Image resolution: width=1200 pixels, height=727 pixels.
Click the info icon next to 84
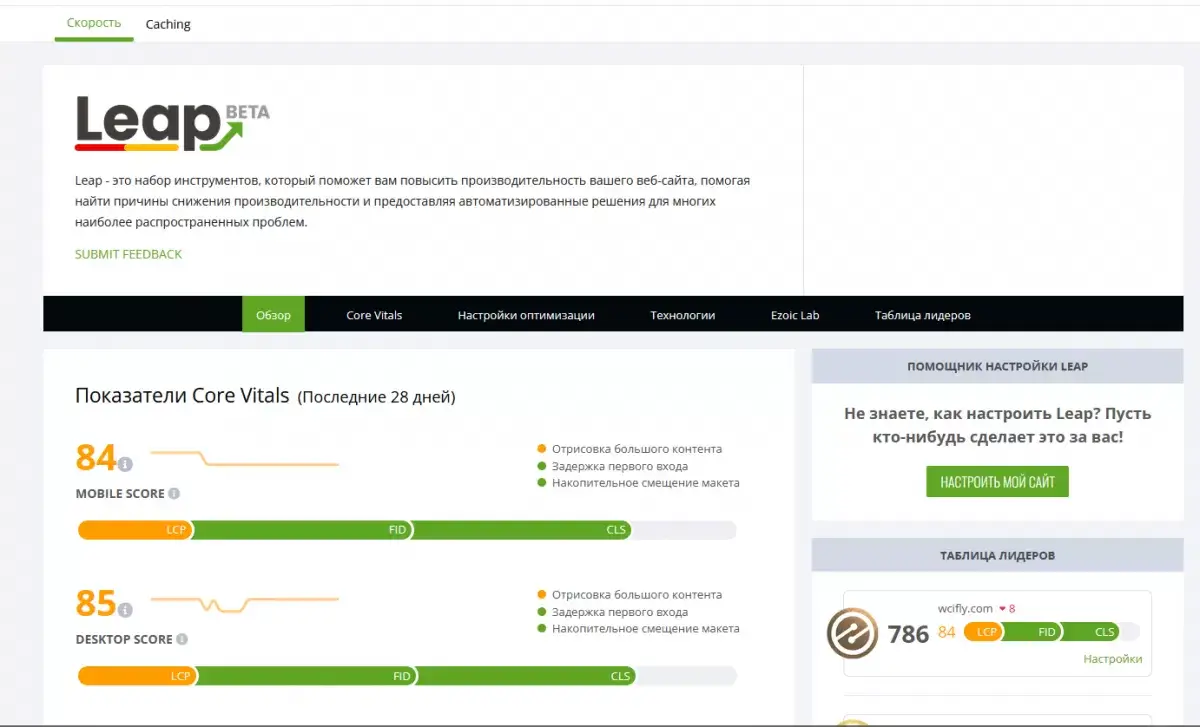[125, 464]
